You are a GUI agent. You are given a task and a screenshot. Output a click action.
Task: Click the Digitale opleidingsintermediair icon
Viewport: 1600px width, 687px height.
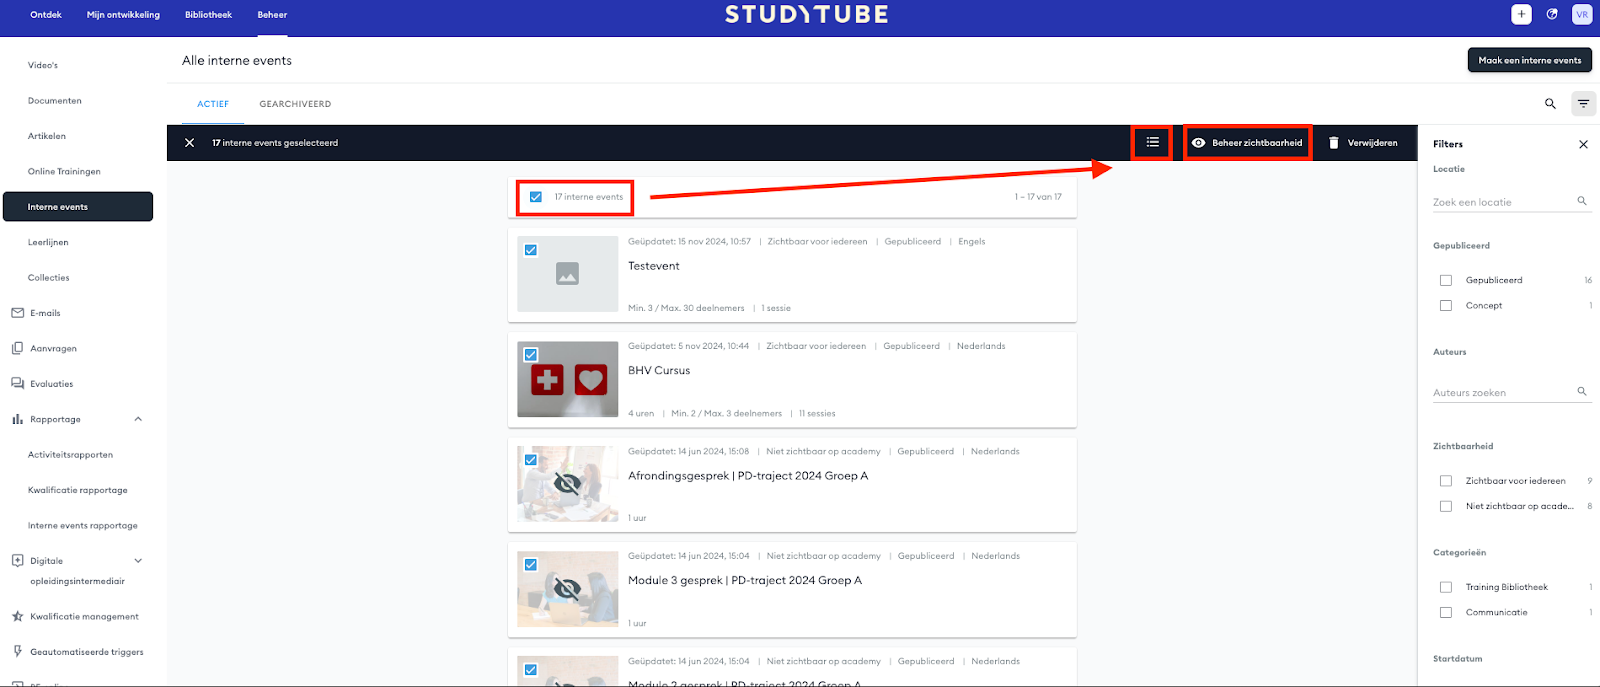tap(17, 561)
